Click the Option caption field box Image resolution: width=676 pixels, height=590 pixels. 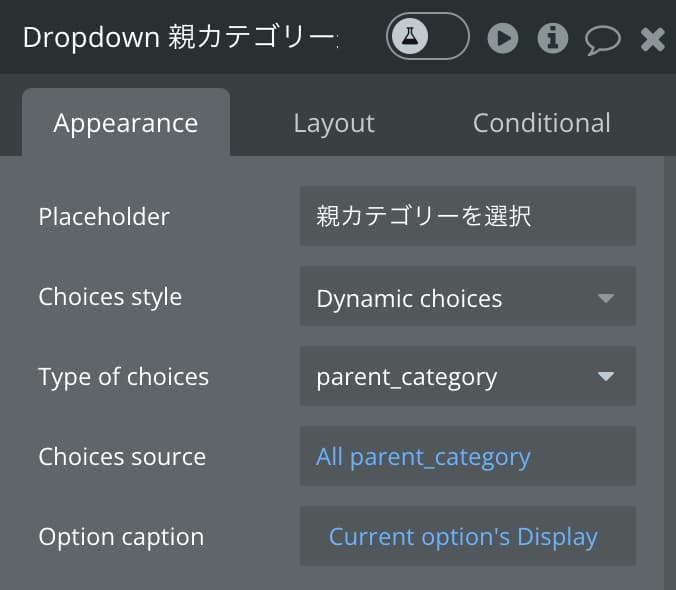468,536
